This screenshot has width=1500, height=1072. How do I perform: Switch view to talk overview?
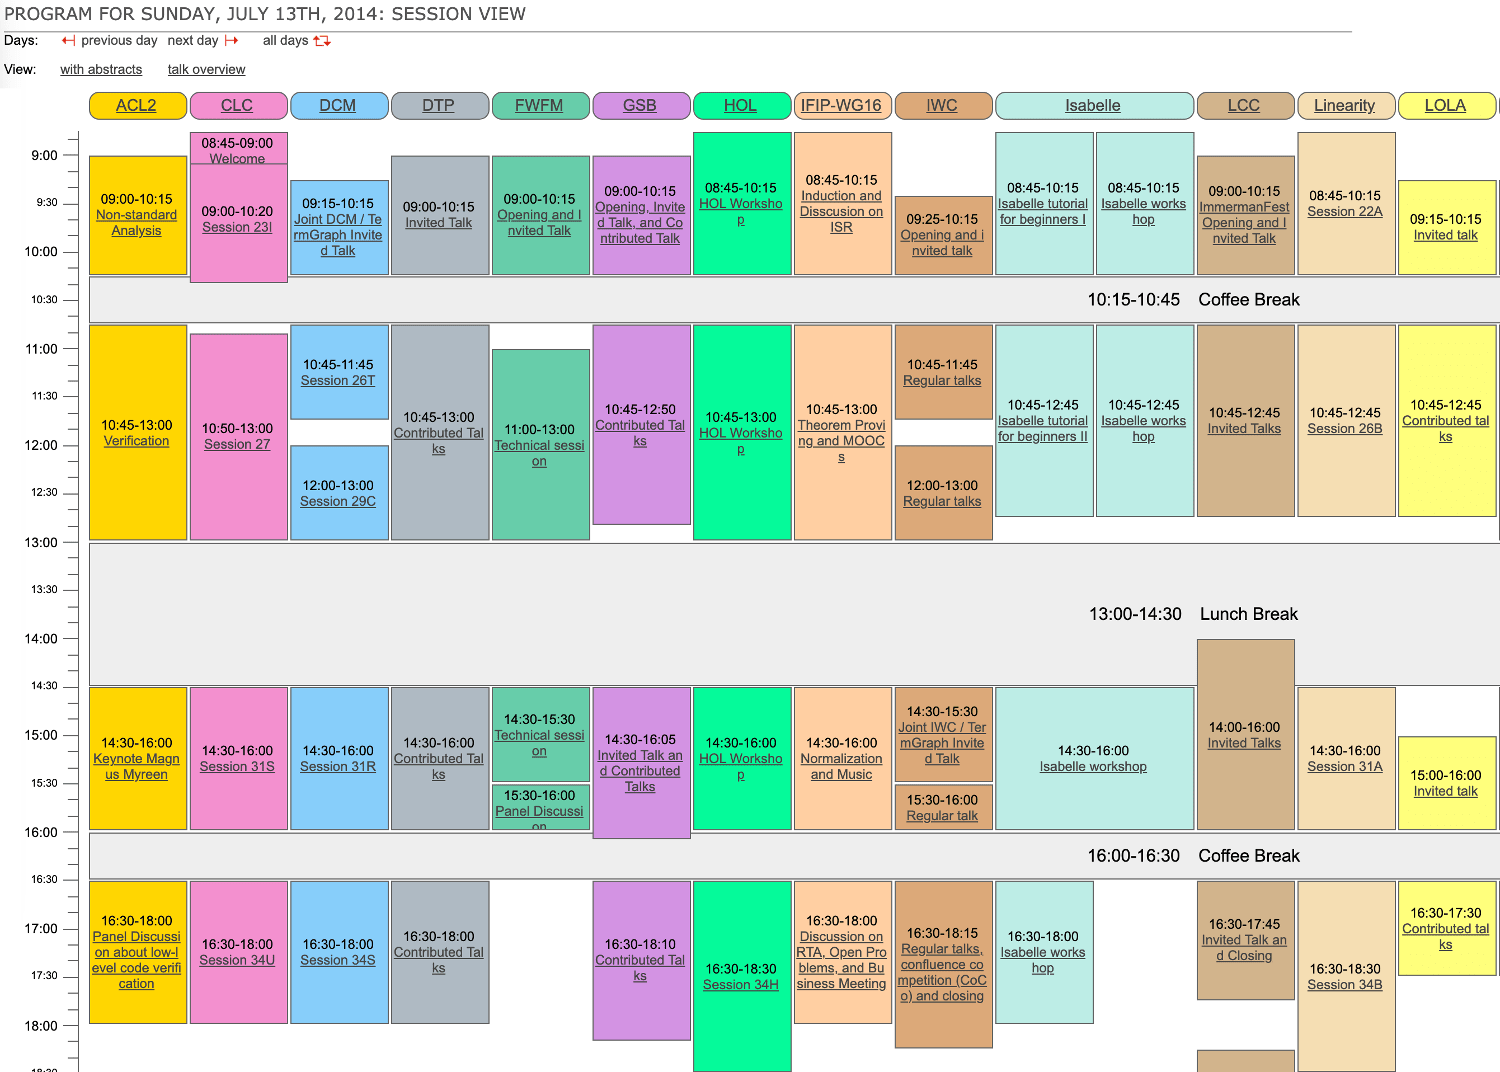click(206, 70)
